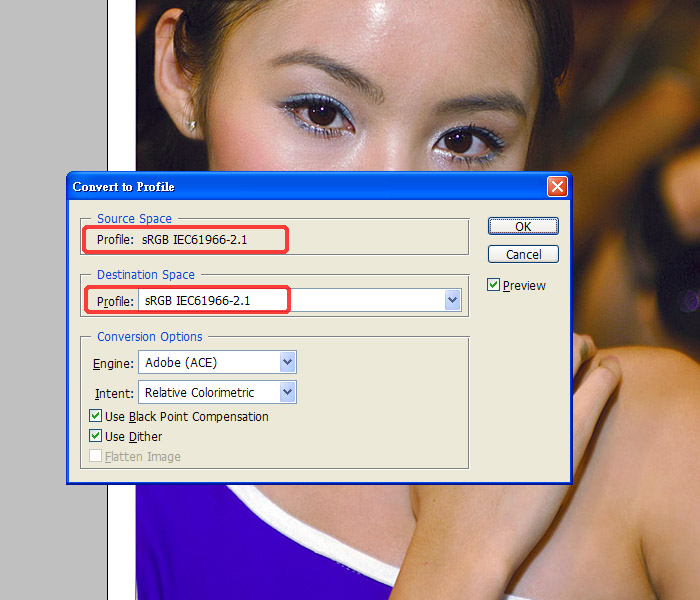Image resolution: width=700 pixels, height=600 pixels.
Task: Expand the Engine dropdown arrow
Action: pyautogui.click(x=288, y=362)
